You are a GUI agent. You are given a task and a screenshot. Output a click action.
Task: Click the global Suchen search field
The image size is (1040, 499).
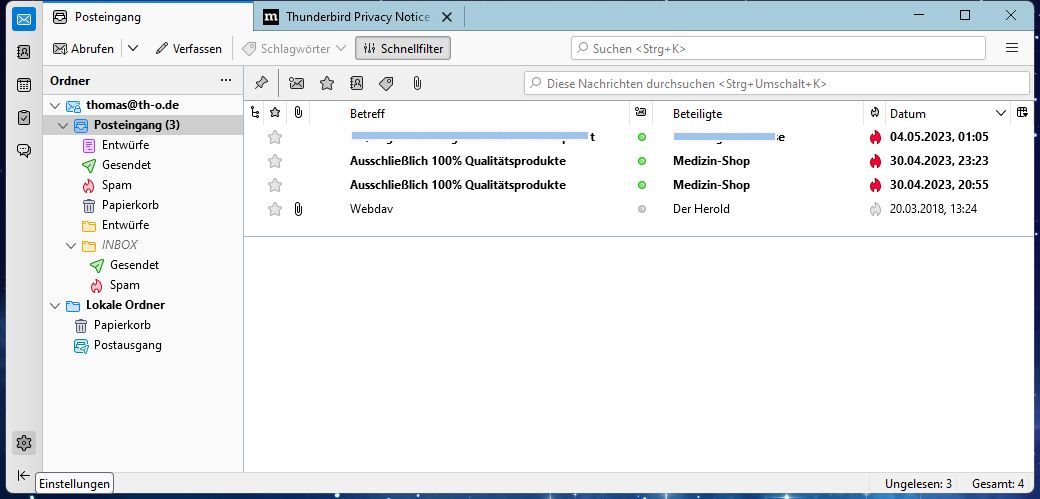(x=778, y=48)
